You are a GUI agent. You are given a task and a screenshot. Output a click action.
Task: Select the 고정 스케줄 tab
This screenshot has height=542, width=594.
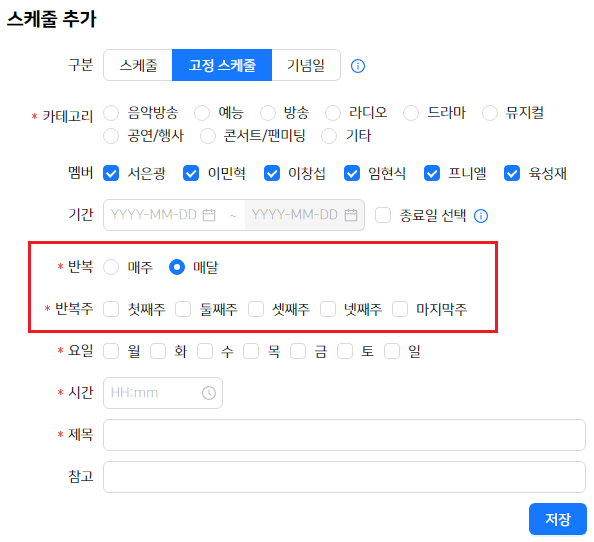coord(222,65)
